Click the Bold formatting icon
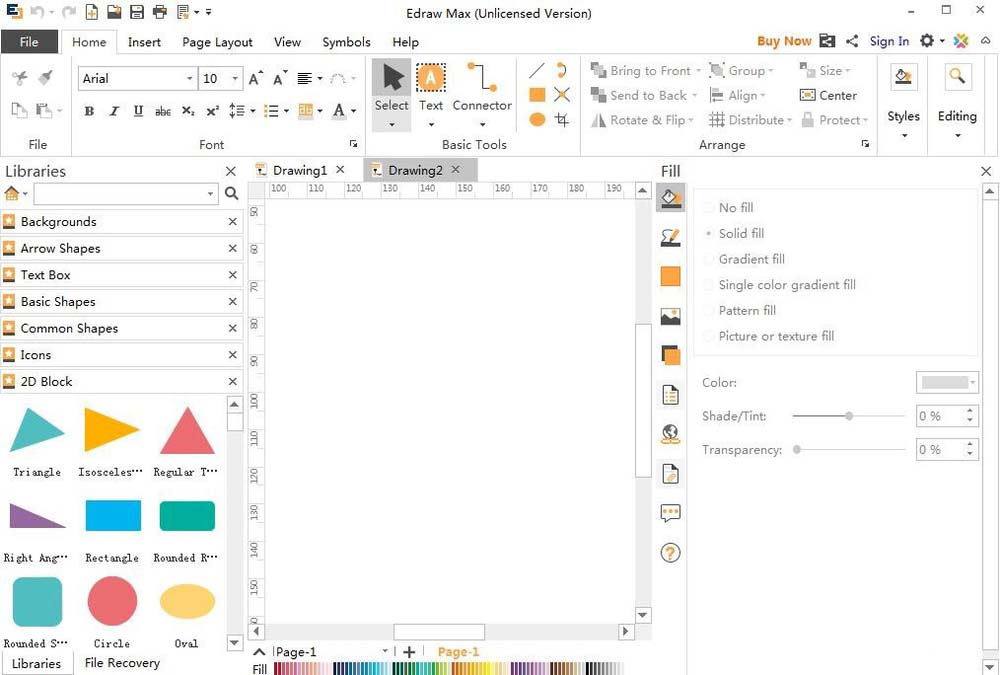 pos(89,111)
